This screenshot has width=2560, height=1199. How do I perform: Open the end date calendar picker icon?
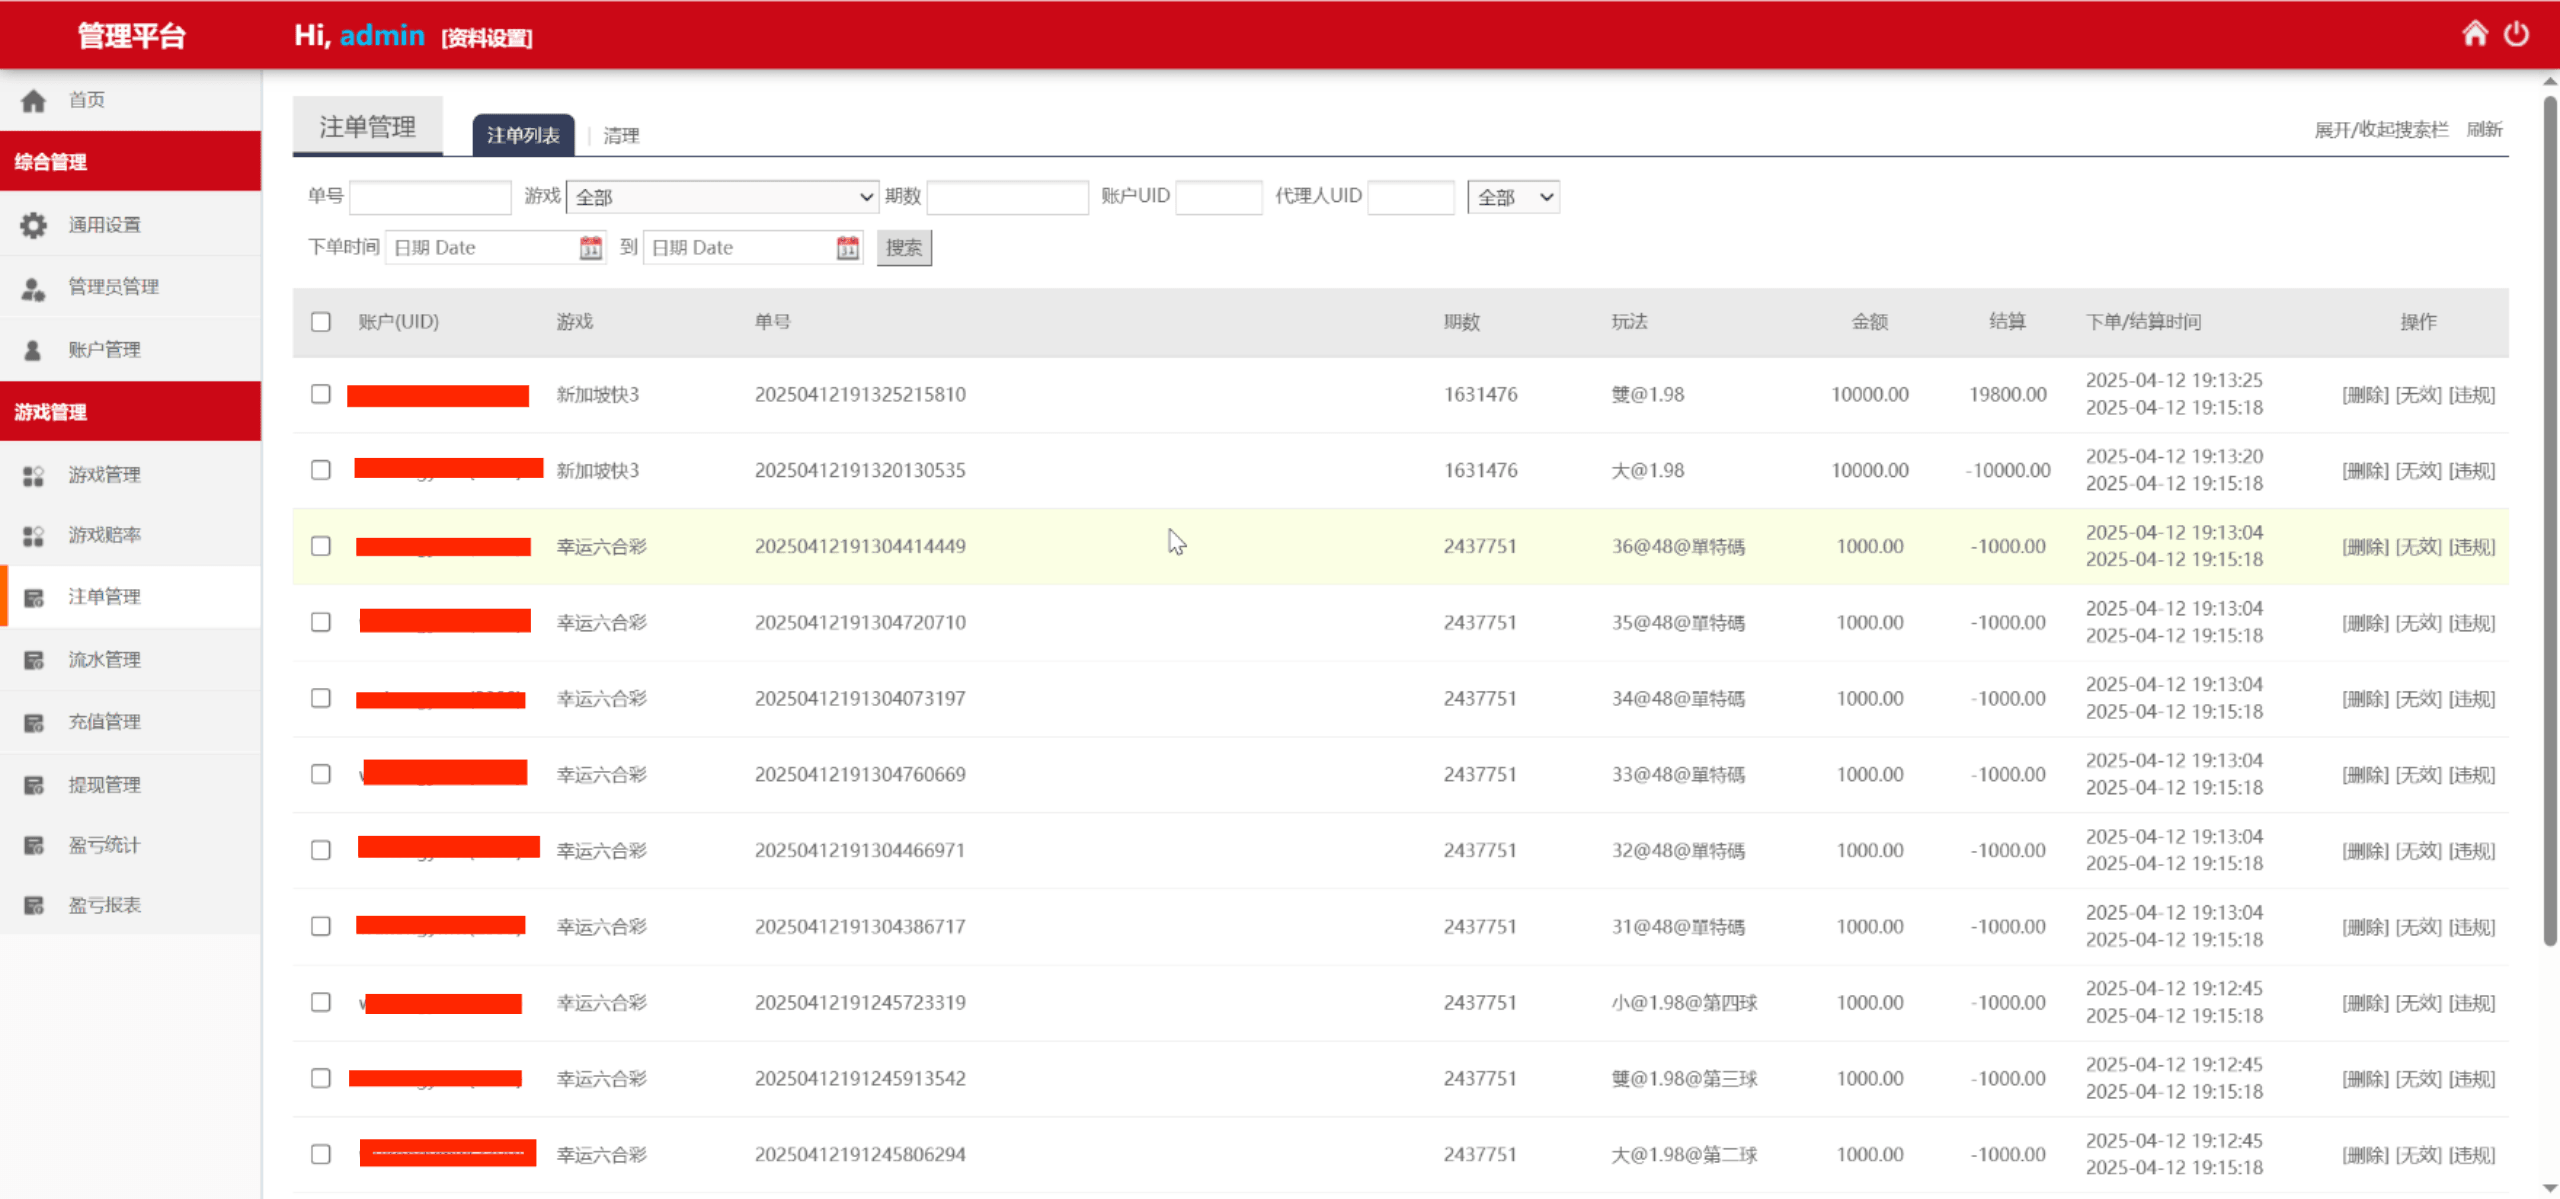click(848, 247)
